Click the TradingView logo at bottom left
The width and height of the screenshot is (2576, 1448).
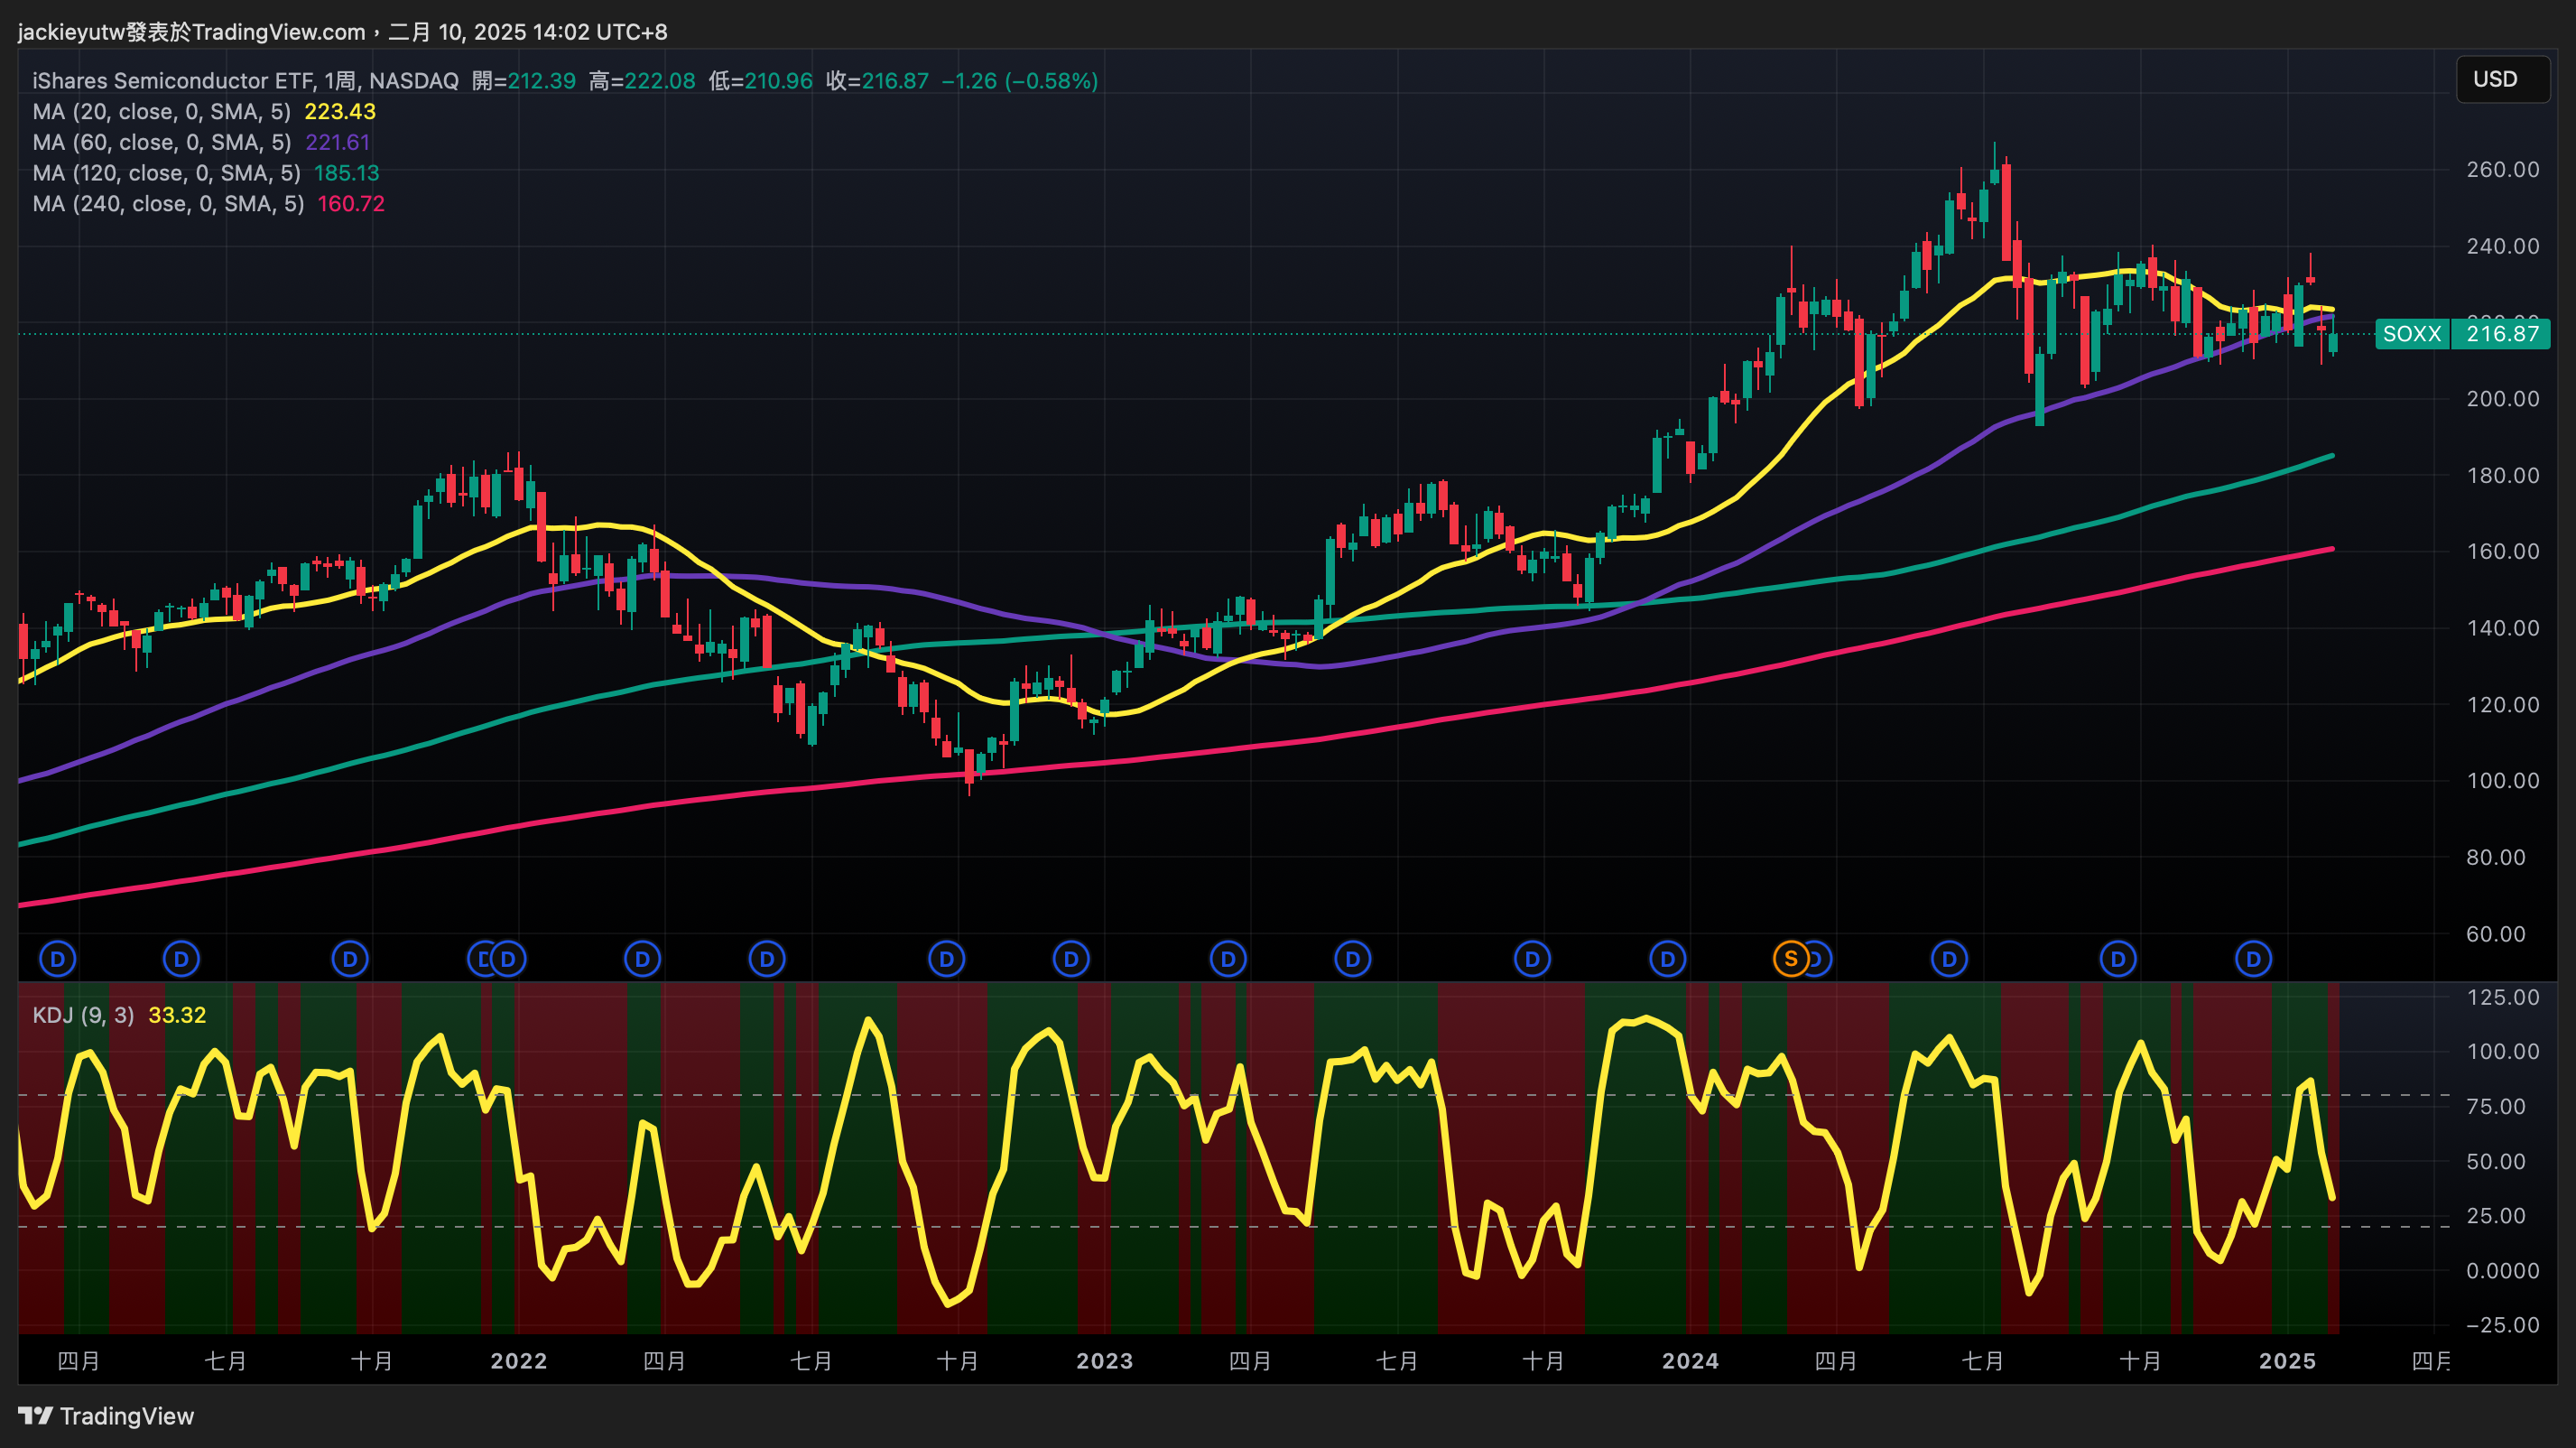point(106,1416)
